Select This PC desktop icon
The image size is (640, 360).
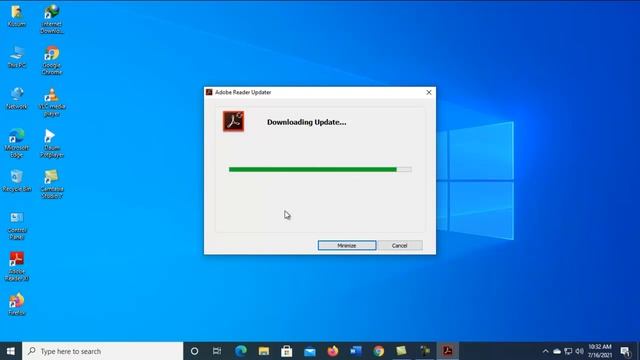coord(17,57)
